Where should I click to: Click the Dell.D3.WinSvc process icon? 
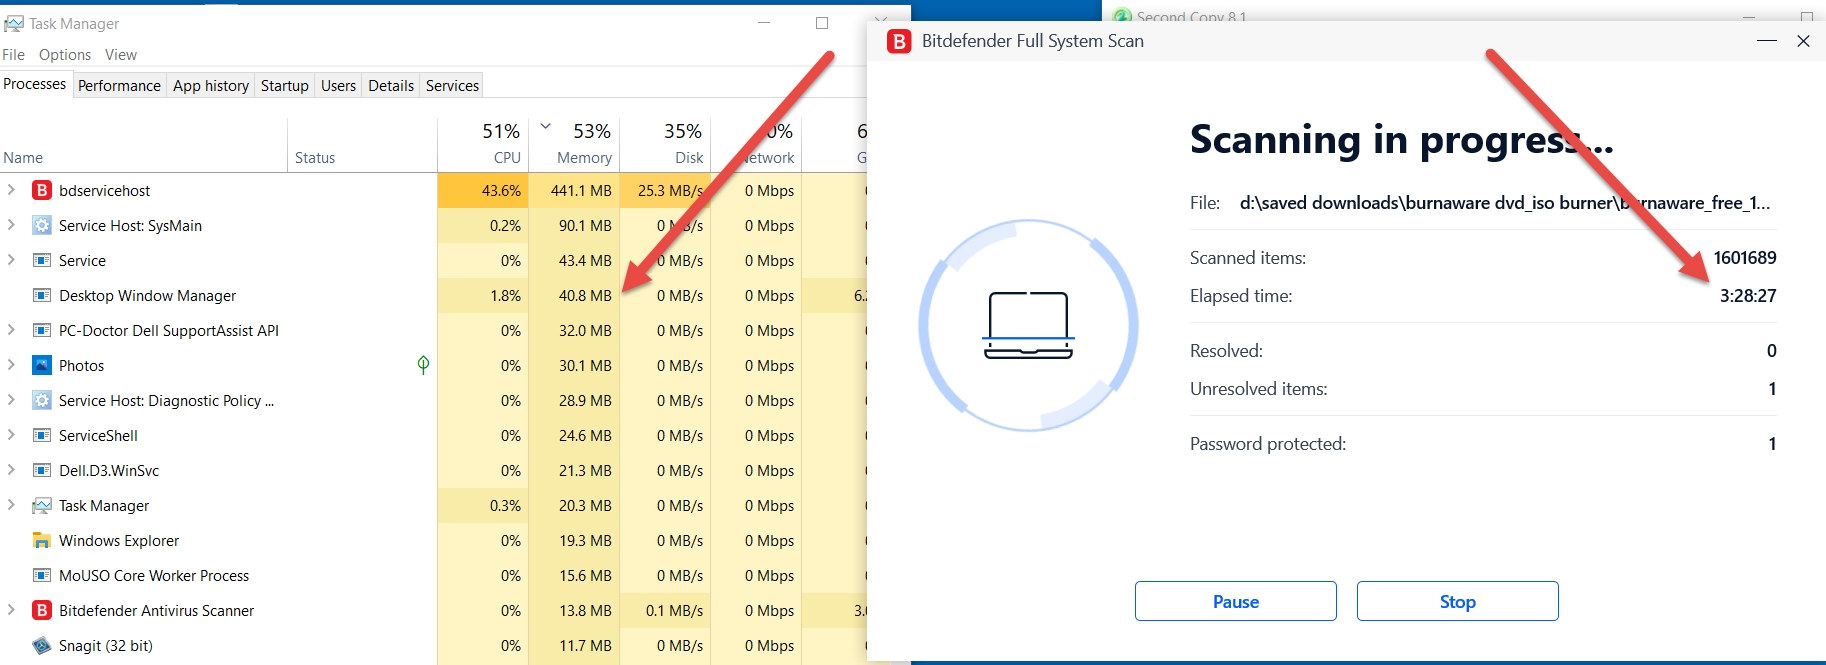pyautogui.click(x=42, y=470)
